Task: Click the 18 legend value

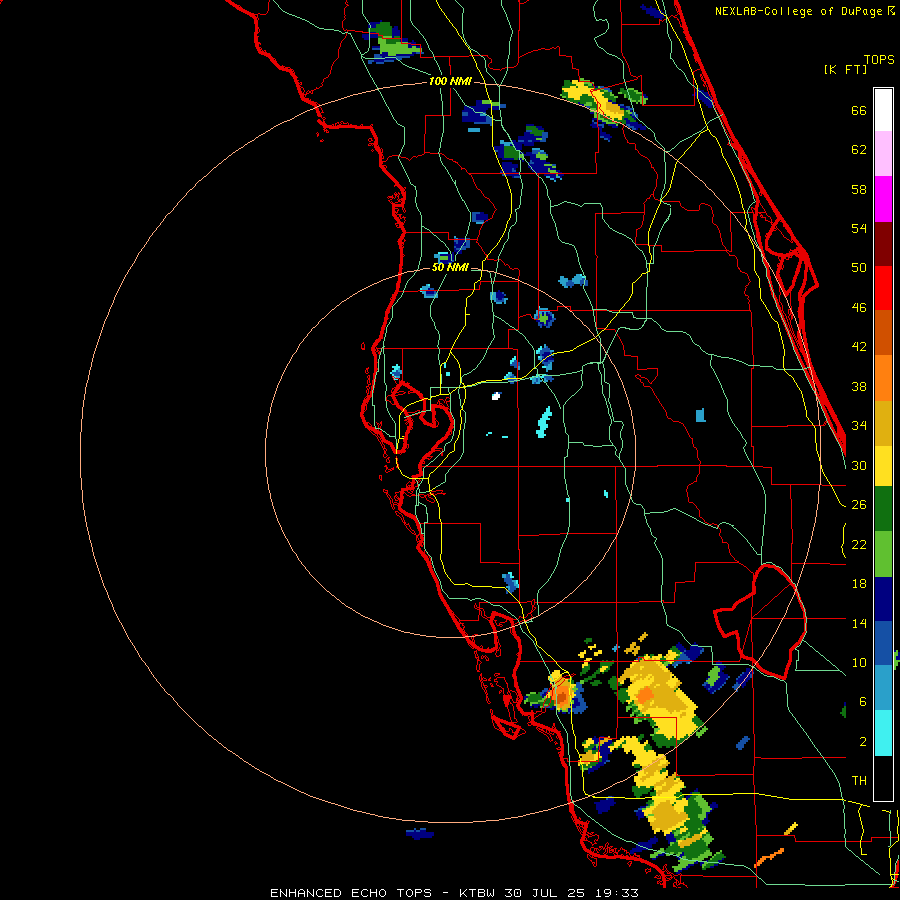Action: (x=859, y=584)
